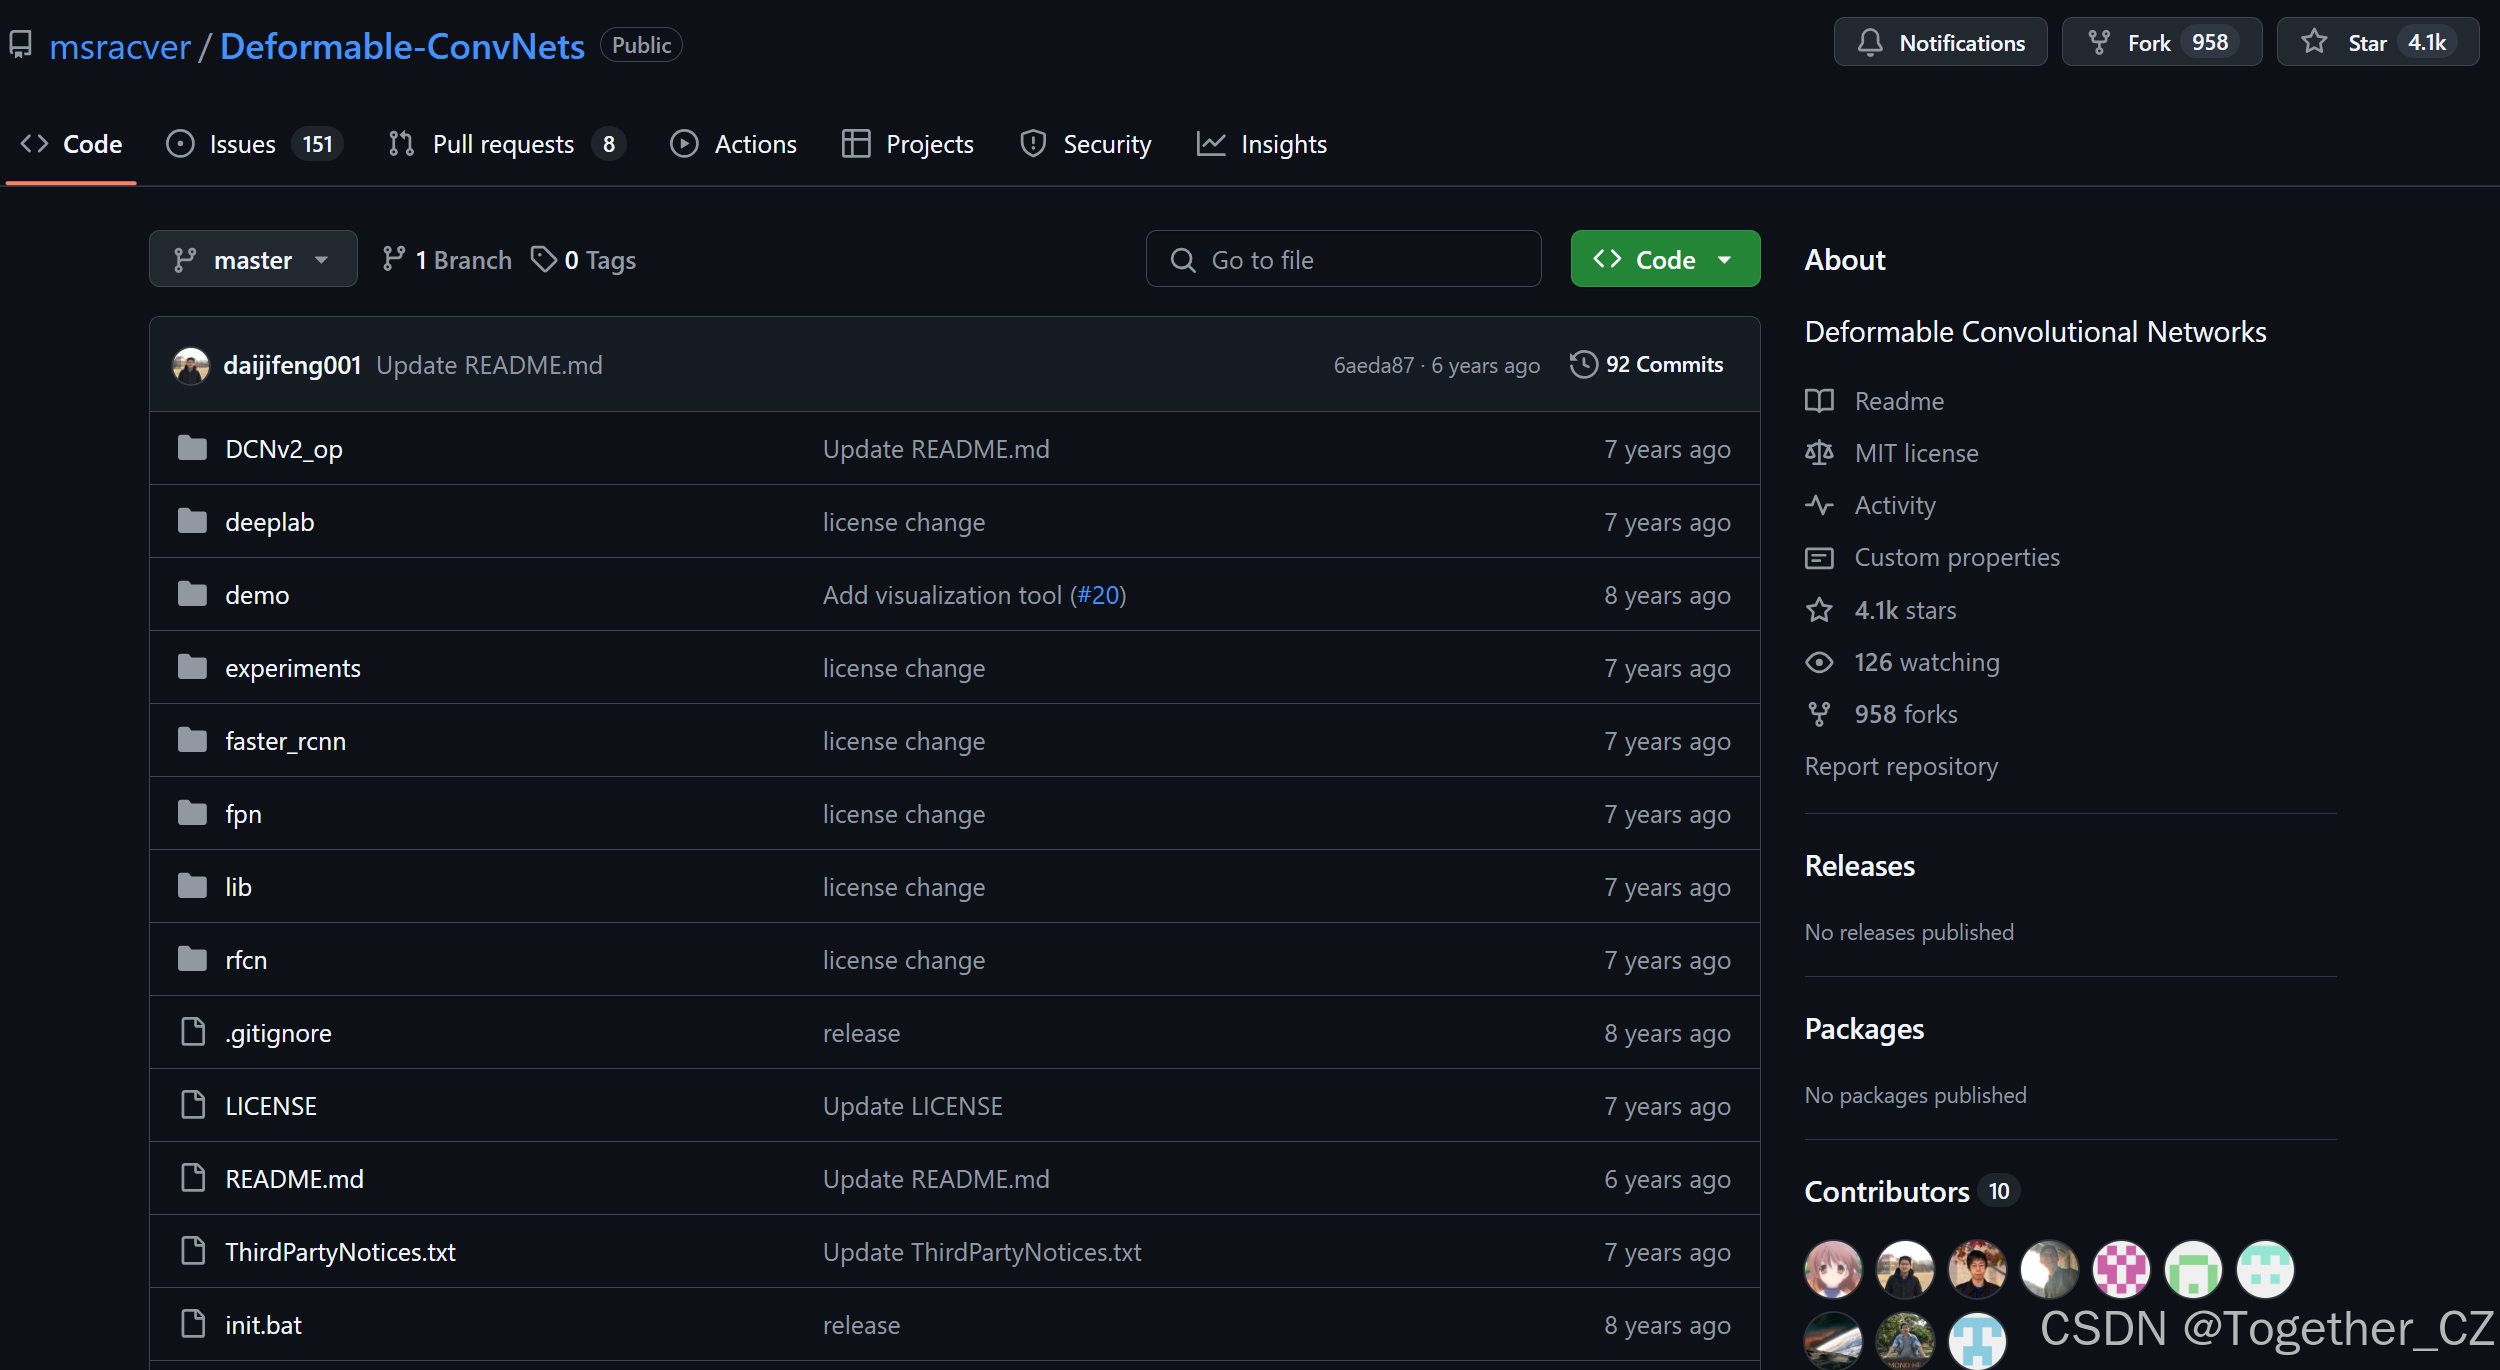Expand the green Code dropdown button
This screenshot has height=1370, width=2500.
click(x=1665, y=260)
